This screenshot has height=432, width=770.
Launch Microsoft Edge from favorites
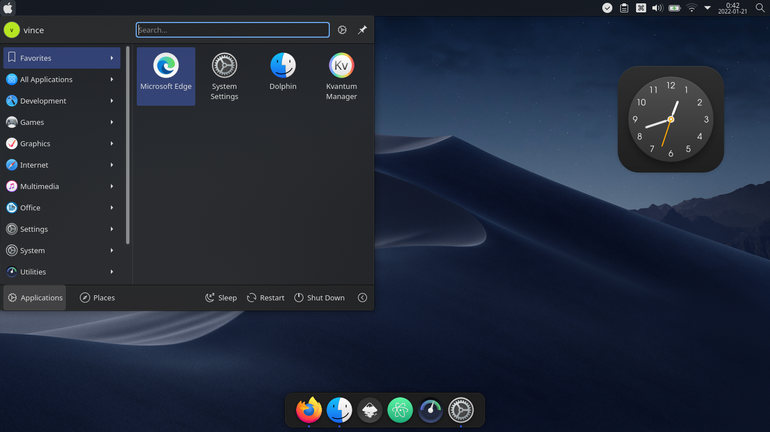pyautogui.click(x=165, y=76)
